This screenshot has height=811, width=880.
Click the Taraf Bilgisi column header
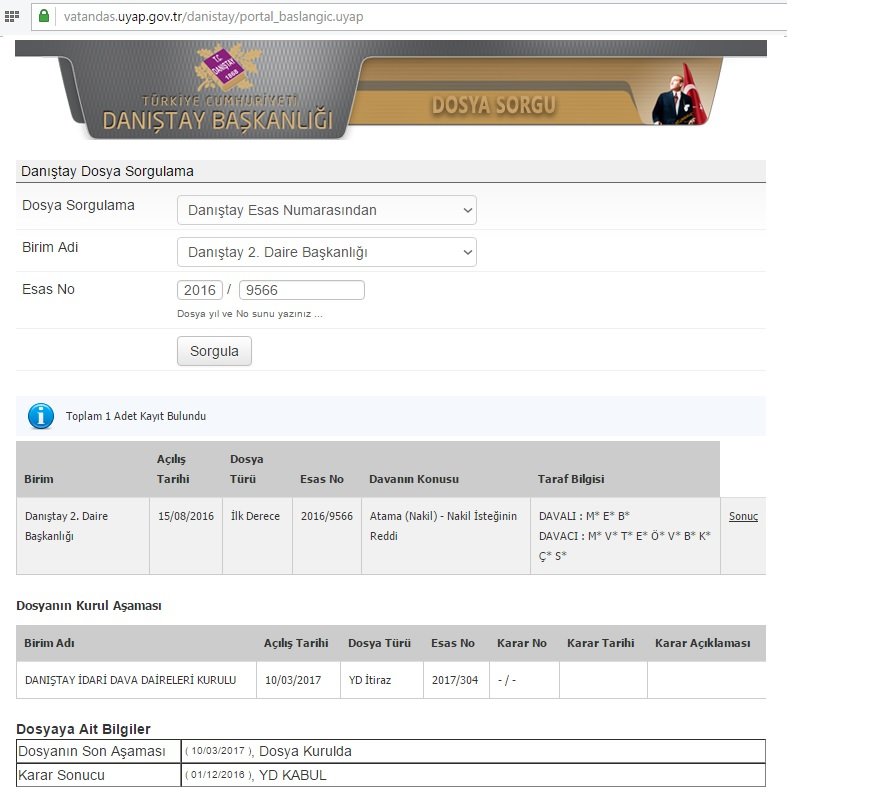(x=570, y=479)
